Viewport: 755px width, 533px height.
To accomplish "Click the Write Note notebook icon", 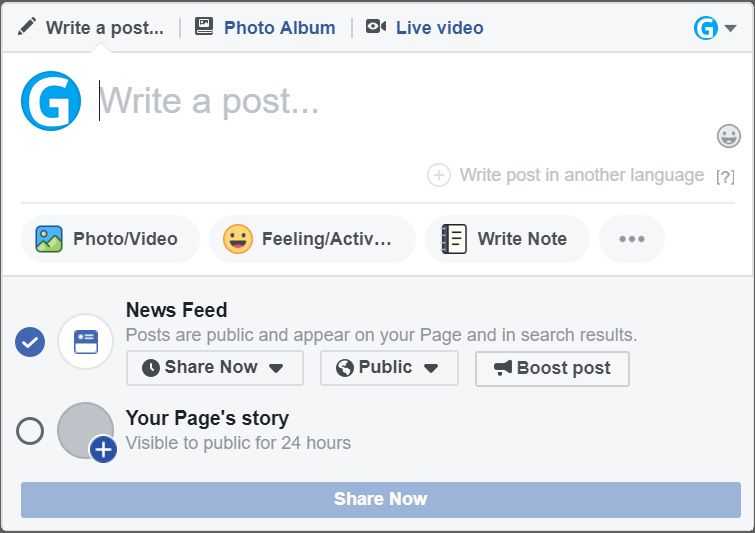I will click(x=454, y=239).
